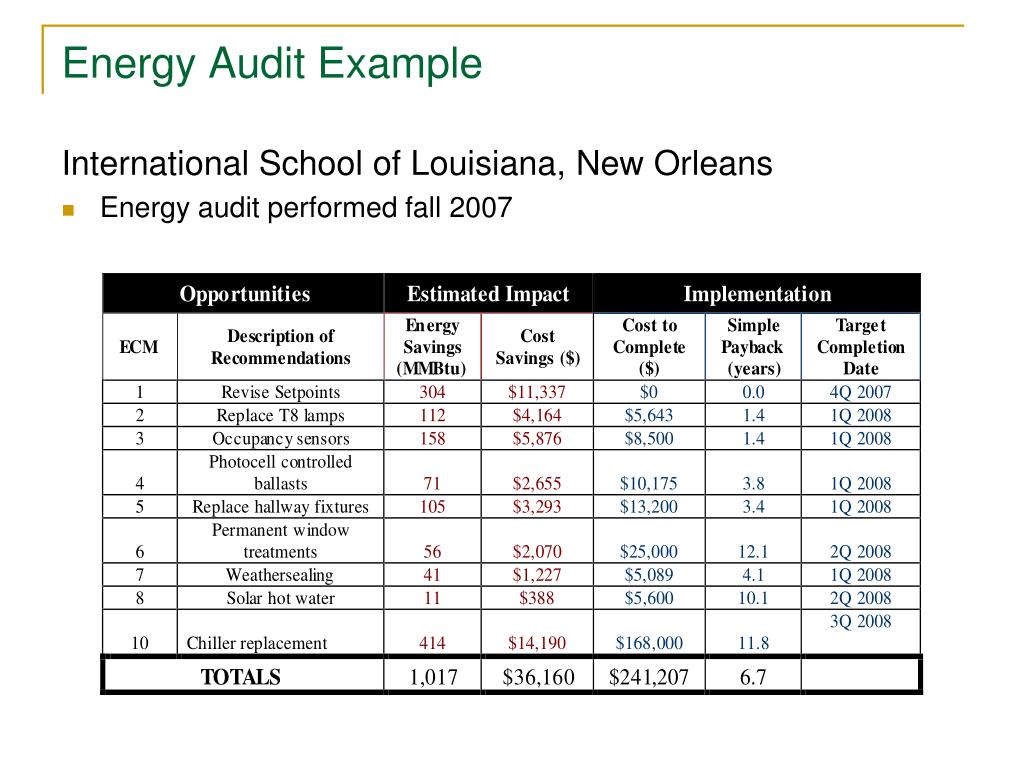This screenshot has height=768, width=1024.
Task: Select 'Simple Payback (years)' column header
Action: (x=753, y=347)
